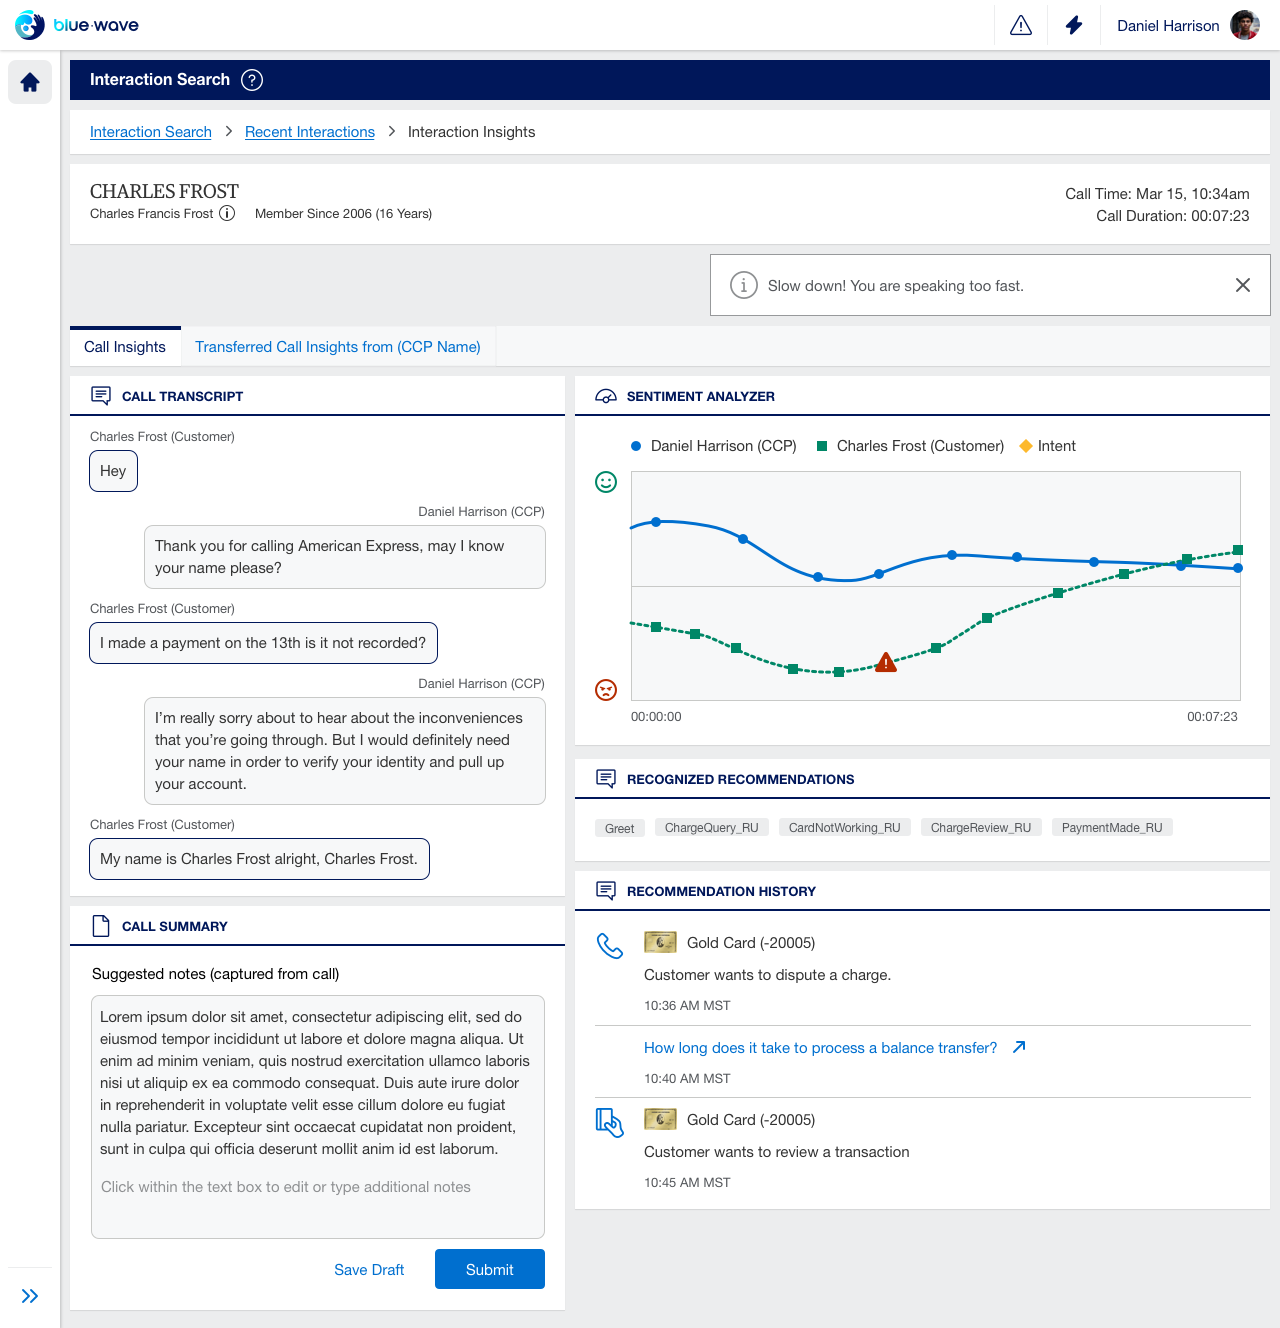Select the ChargeQuery_RU recommendation tag
Screen dimensions: 1280x1328
(x=712, y=827)
